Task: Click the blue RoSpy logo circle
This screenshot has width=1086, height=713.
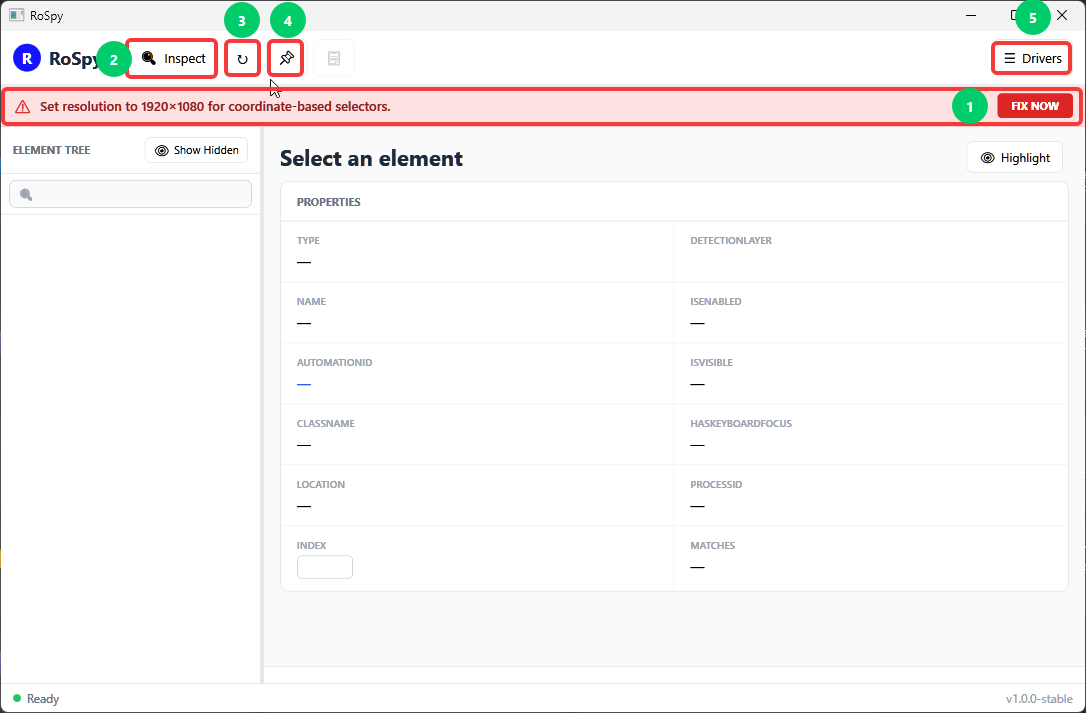Action: [26, 58]
